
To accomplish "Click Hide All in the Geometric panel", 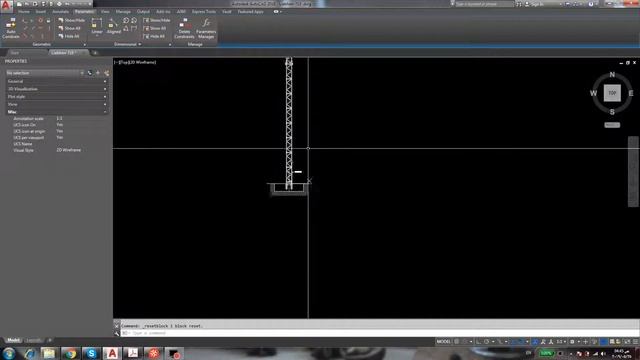I will (69, 36).
